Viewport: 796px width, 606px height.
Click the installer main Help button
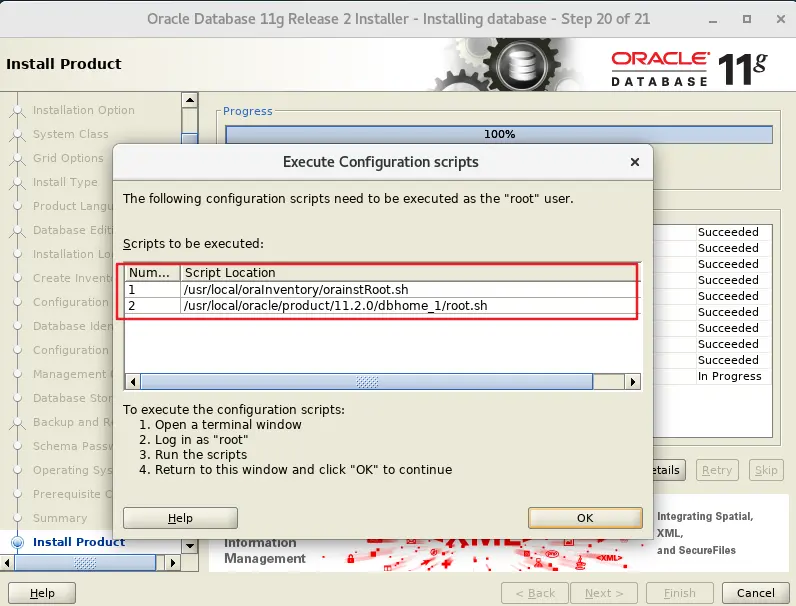click(x=42, y=593)
